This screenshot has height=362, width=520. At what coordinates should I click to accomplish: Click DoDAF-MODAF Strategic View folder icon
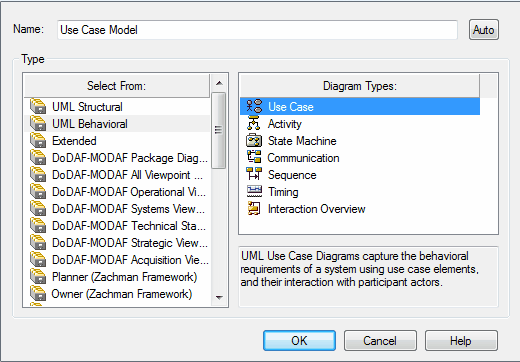click(38, 242)
